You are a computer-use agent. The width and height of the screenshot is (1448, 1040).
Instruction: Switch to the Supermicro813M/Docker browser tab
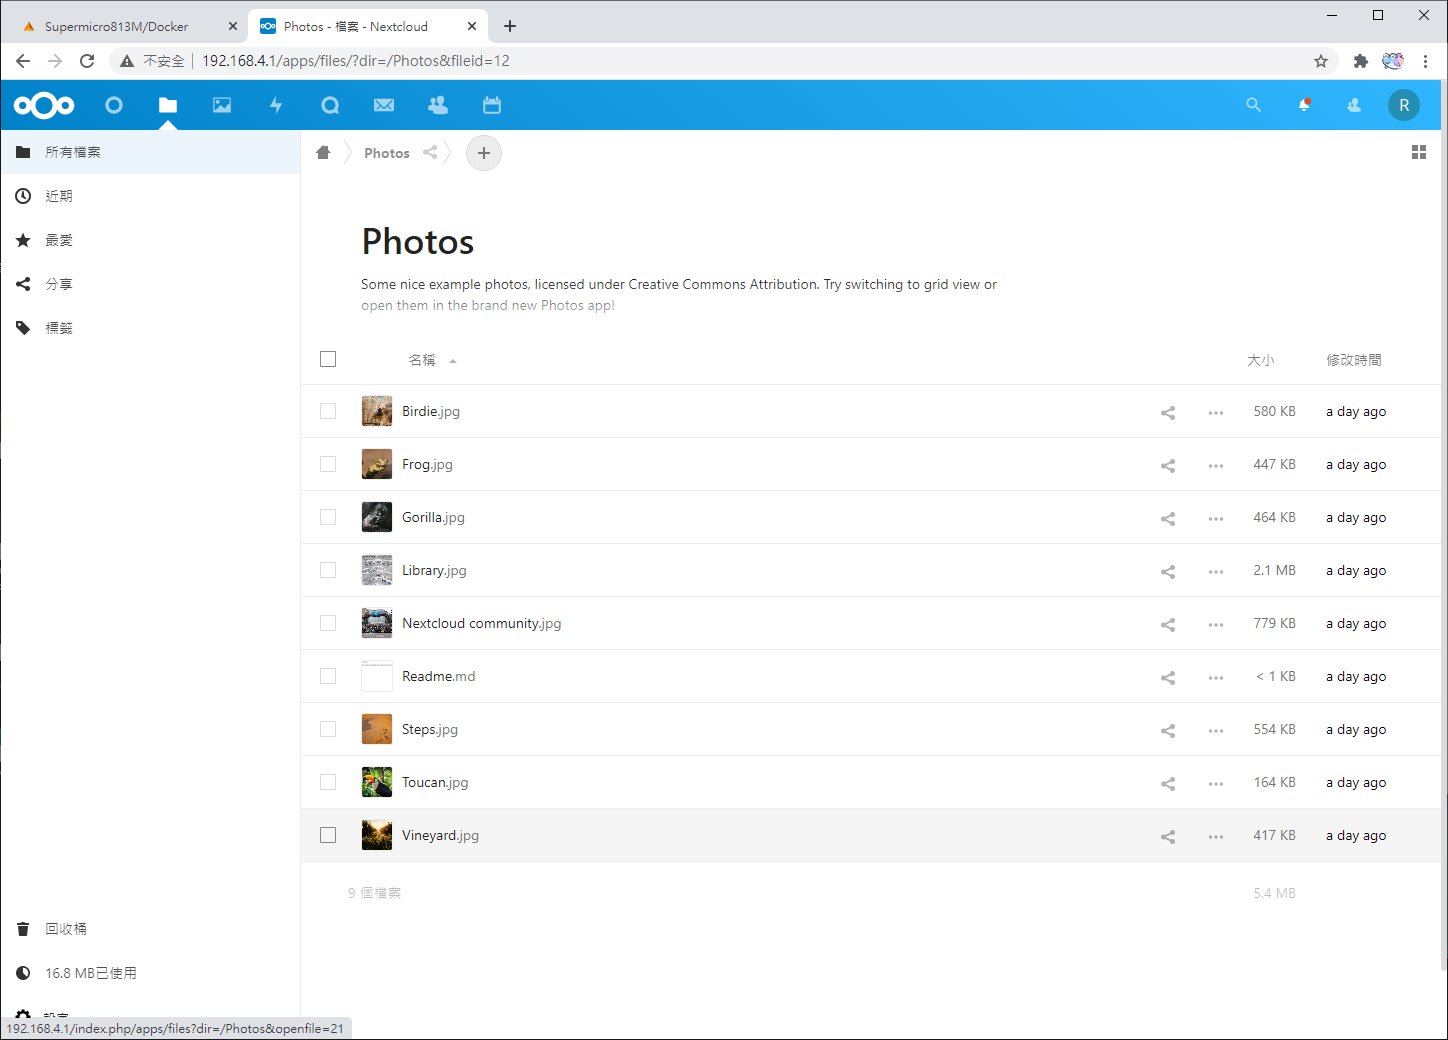[x=117, y=27]
